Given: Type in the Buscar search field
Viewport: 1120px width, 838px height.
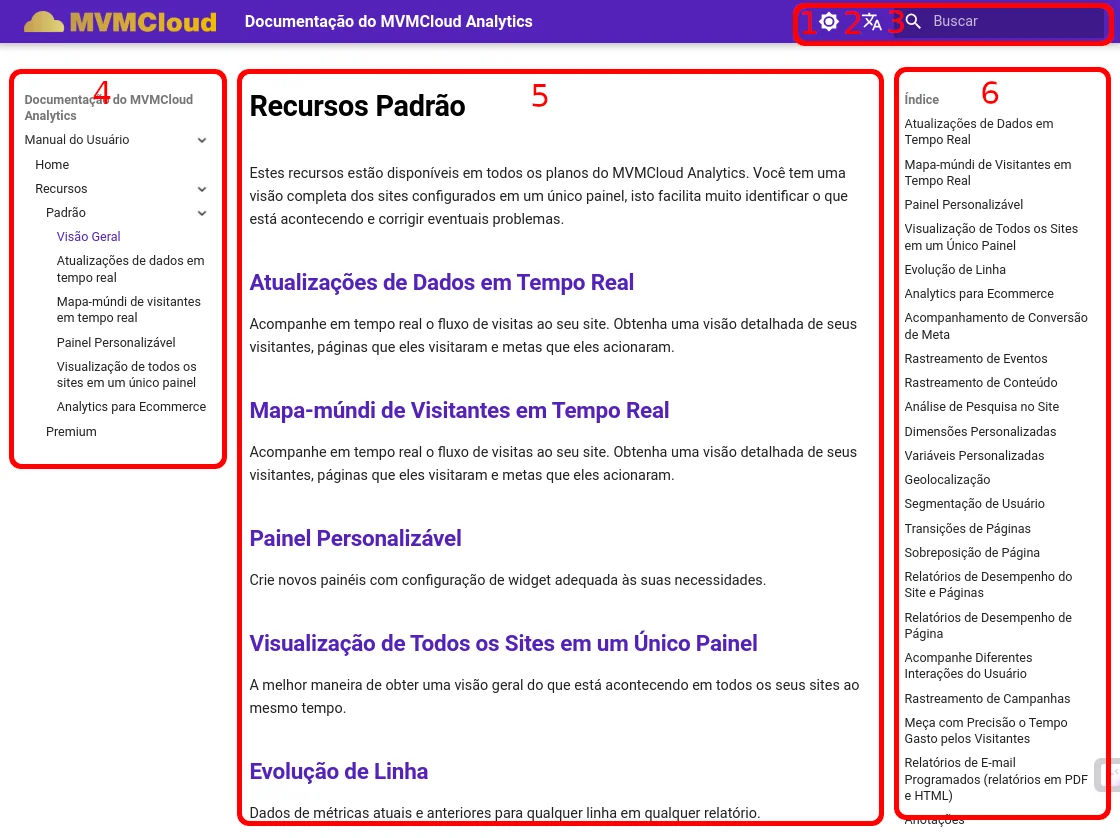Looking at the screenshot, I should point(1010,21).
